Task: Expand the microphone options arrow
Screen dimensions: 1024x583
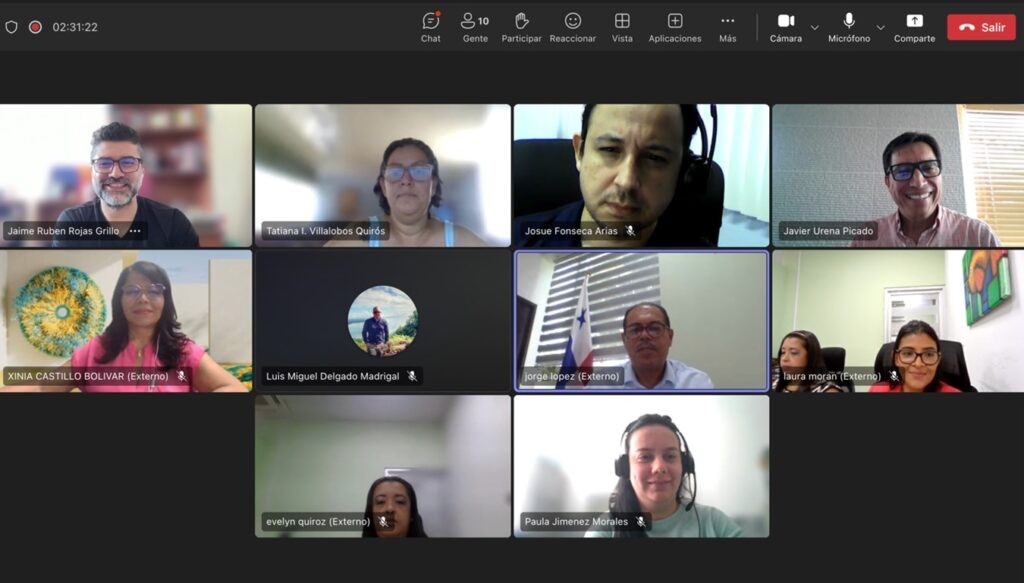Action: 880,27
